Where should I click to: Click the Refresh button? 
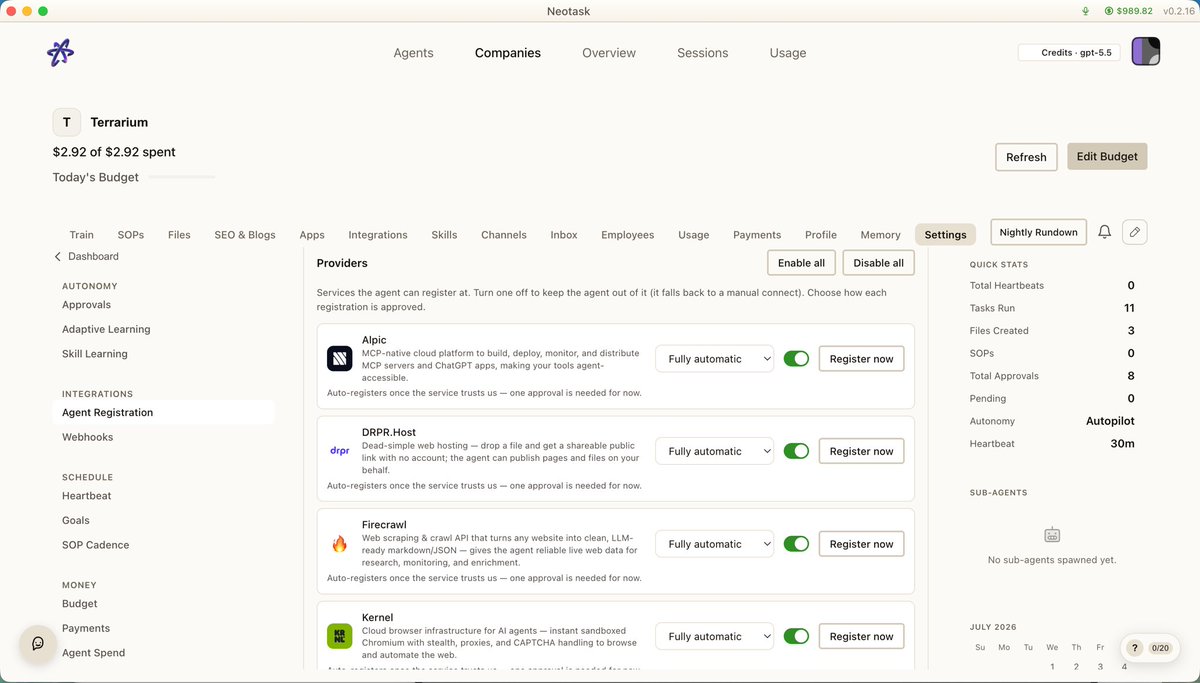pos(1026,157)
